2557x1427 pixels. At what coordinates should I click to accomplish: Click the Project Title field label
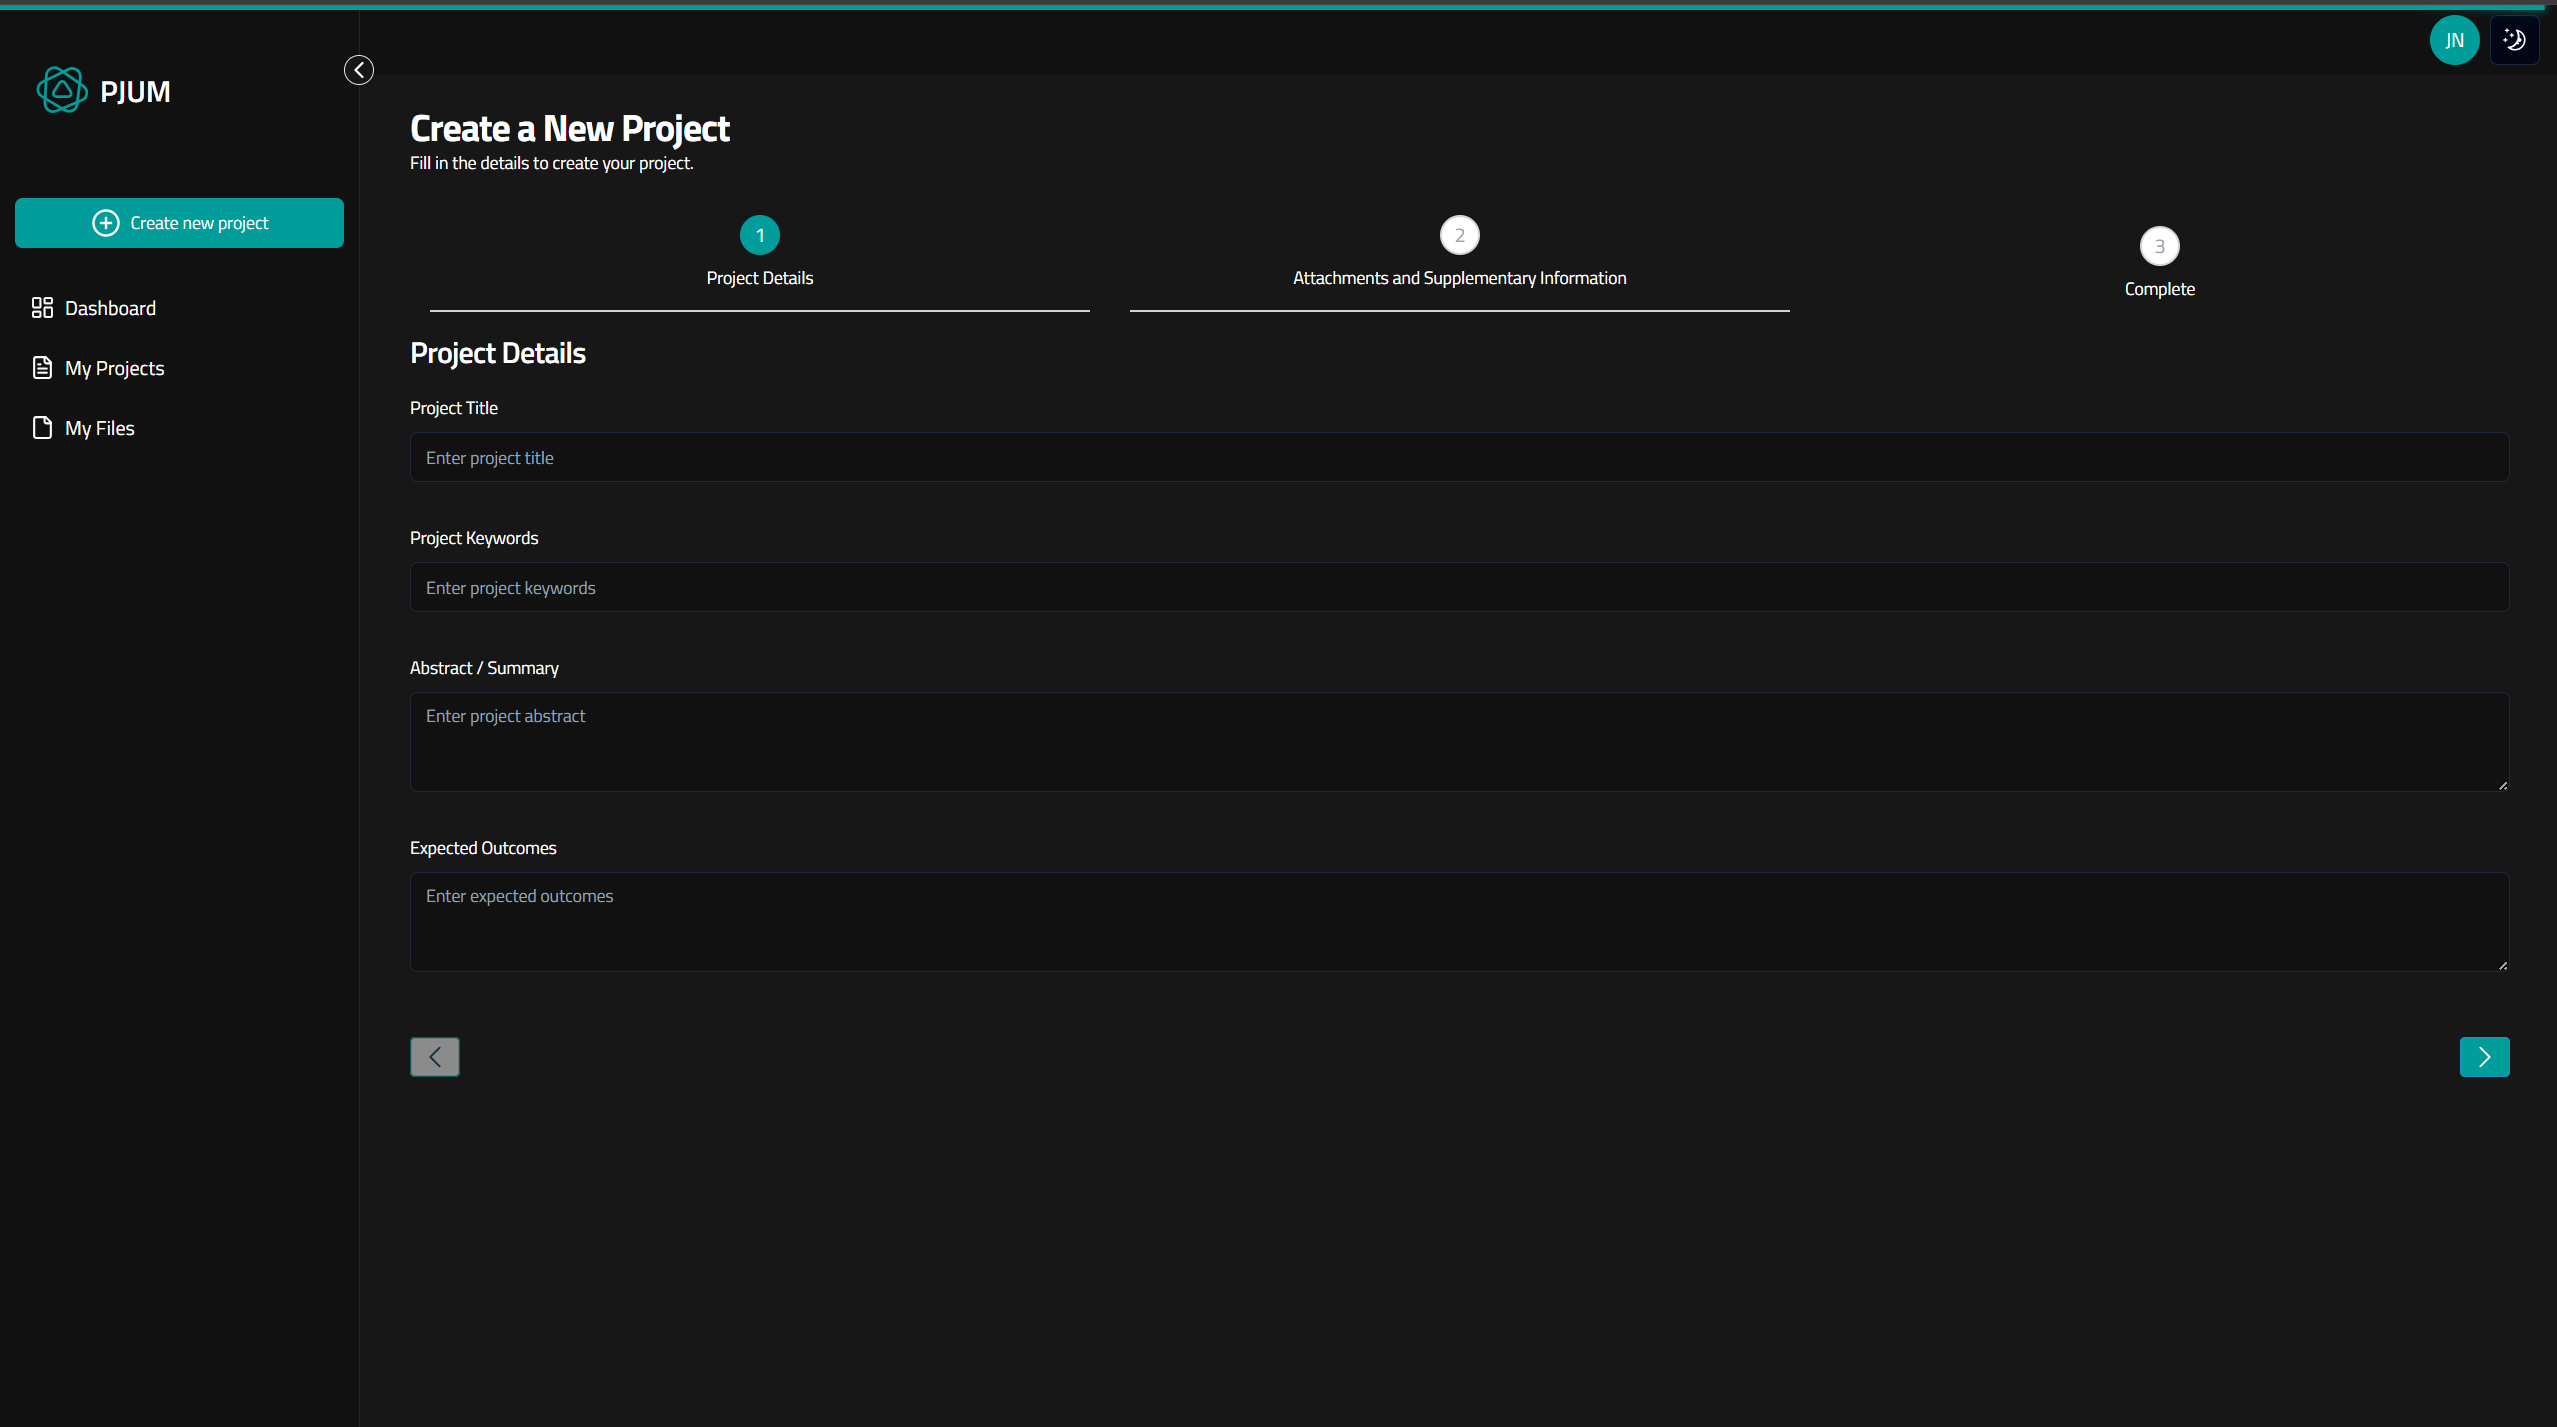(x=454, y=408)
